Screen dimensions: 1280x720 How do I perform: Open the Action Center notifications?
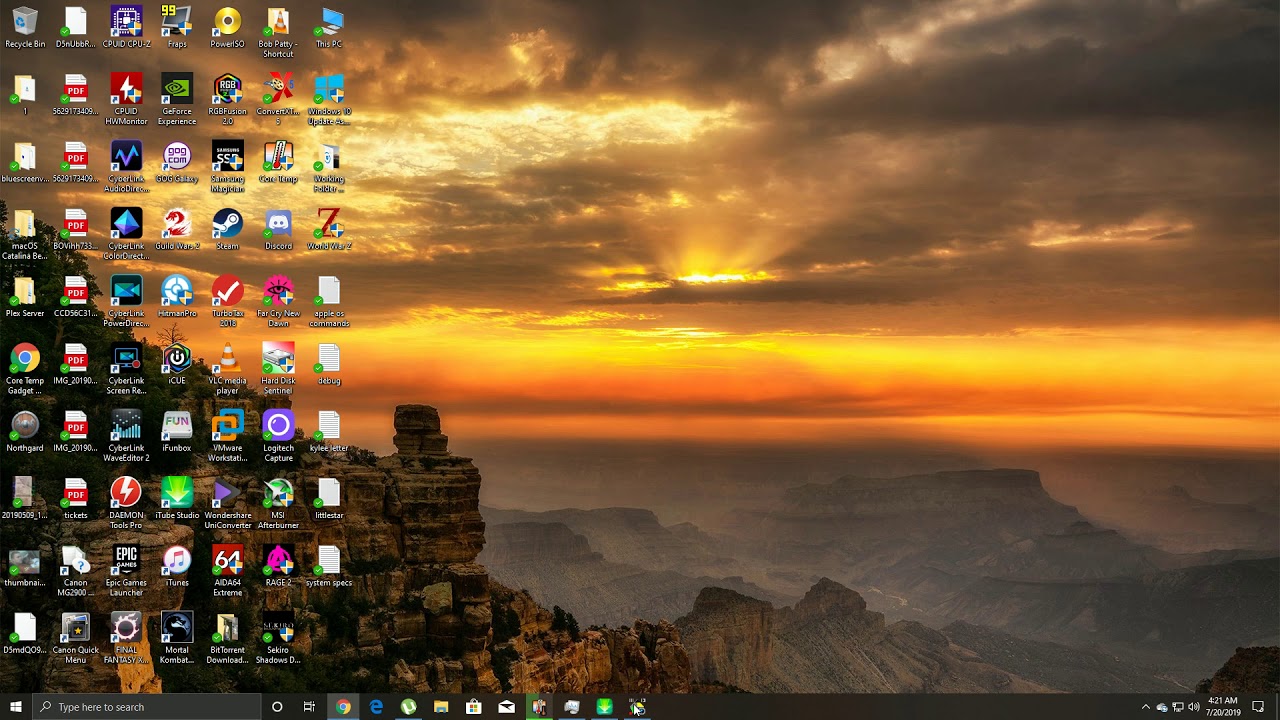tap(1258, 707)
